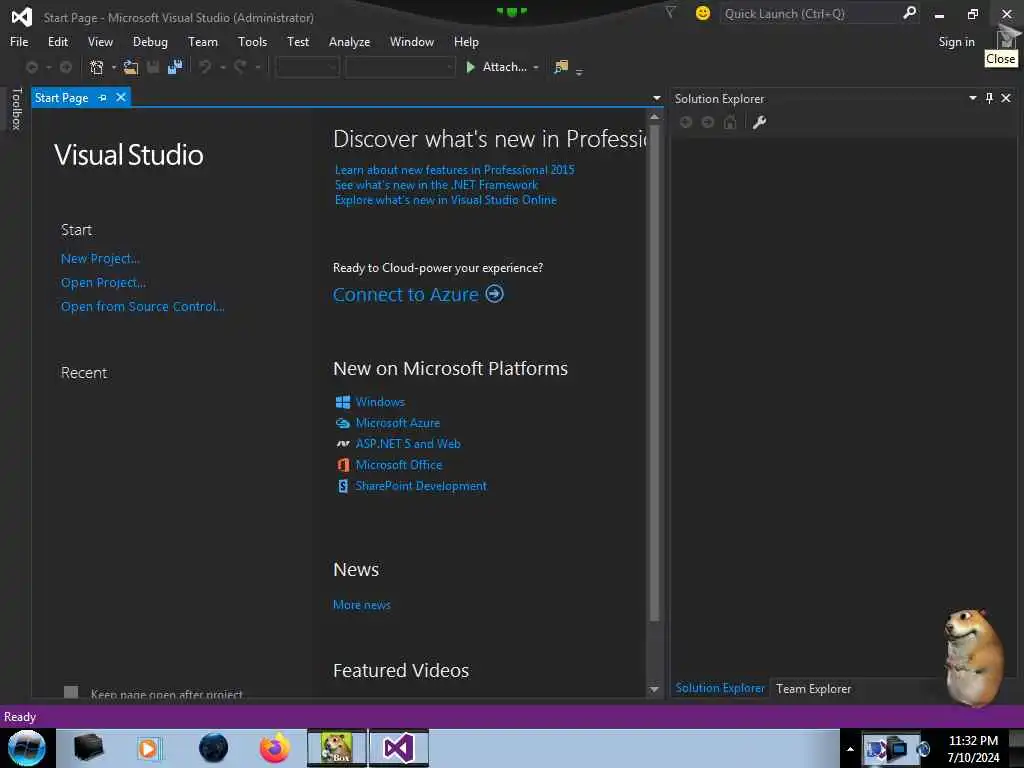Screen dimensions: 1024x768
Task: Click the Sign in link
Action: pos(956,42)
